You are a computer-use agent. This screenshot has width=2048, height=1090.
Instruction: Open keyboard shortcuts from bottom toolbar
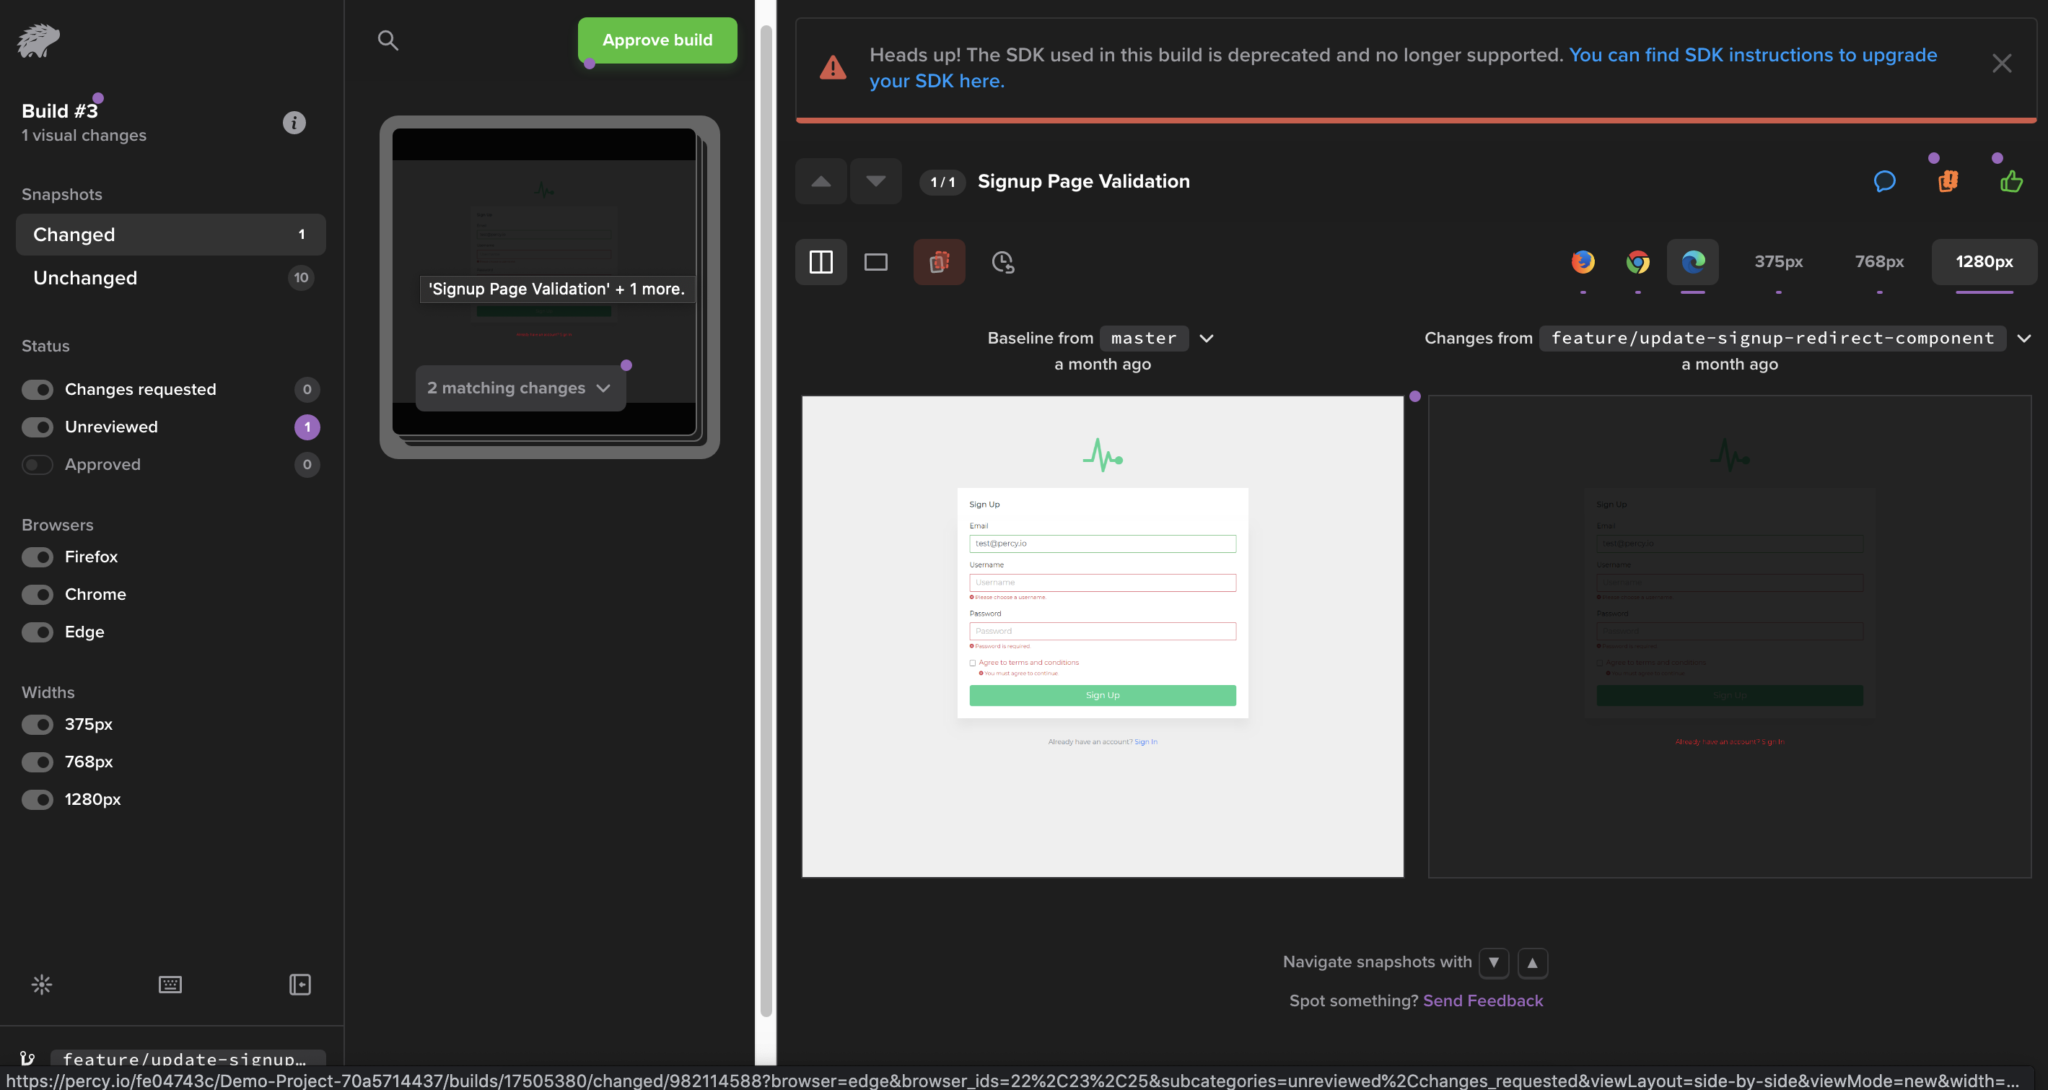point(170,984)
